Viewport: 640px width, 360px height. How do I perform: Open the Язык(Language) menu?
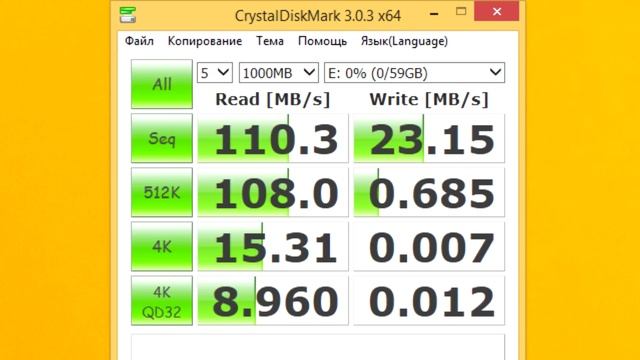click(404, 41)
